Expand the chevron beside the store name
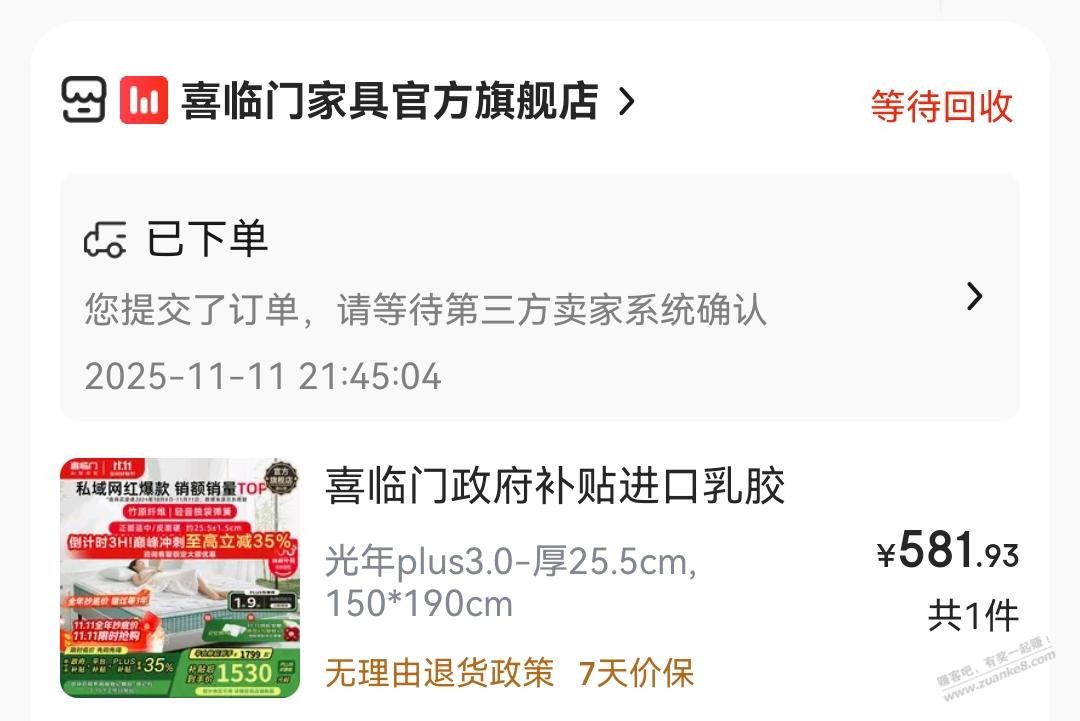 tap(626, 101)
